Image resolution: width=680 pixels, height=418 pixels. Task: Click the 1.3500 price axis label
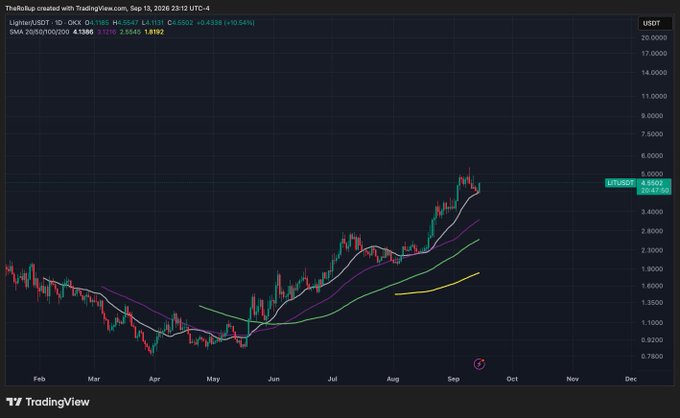652,303
